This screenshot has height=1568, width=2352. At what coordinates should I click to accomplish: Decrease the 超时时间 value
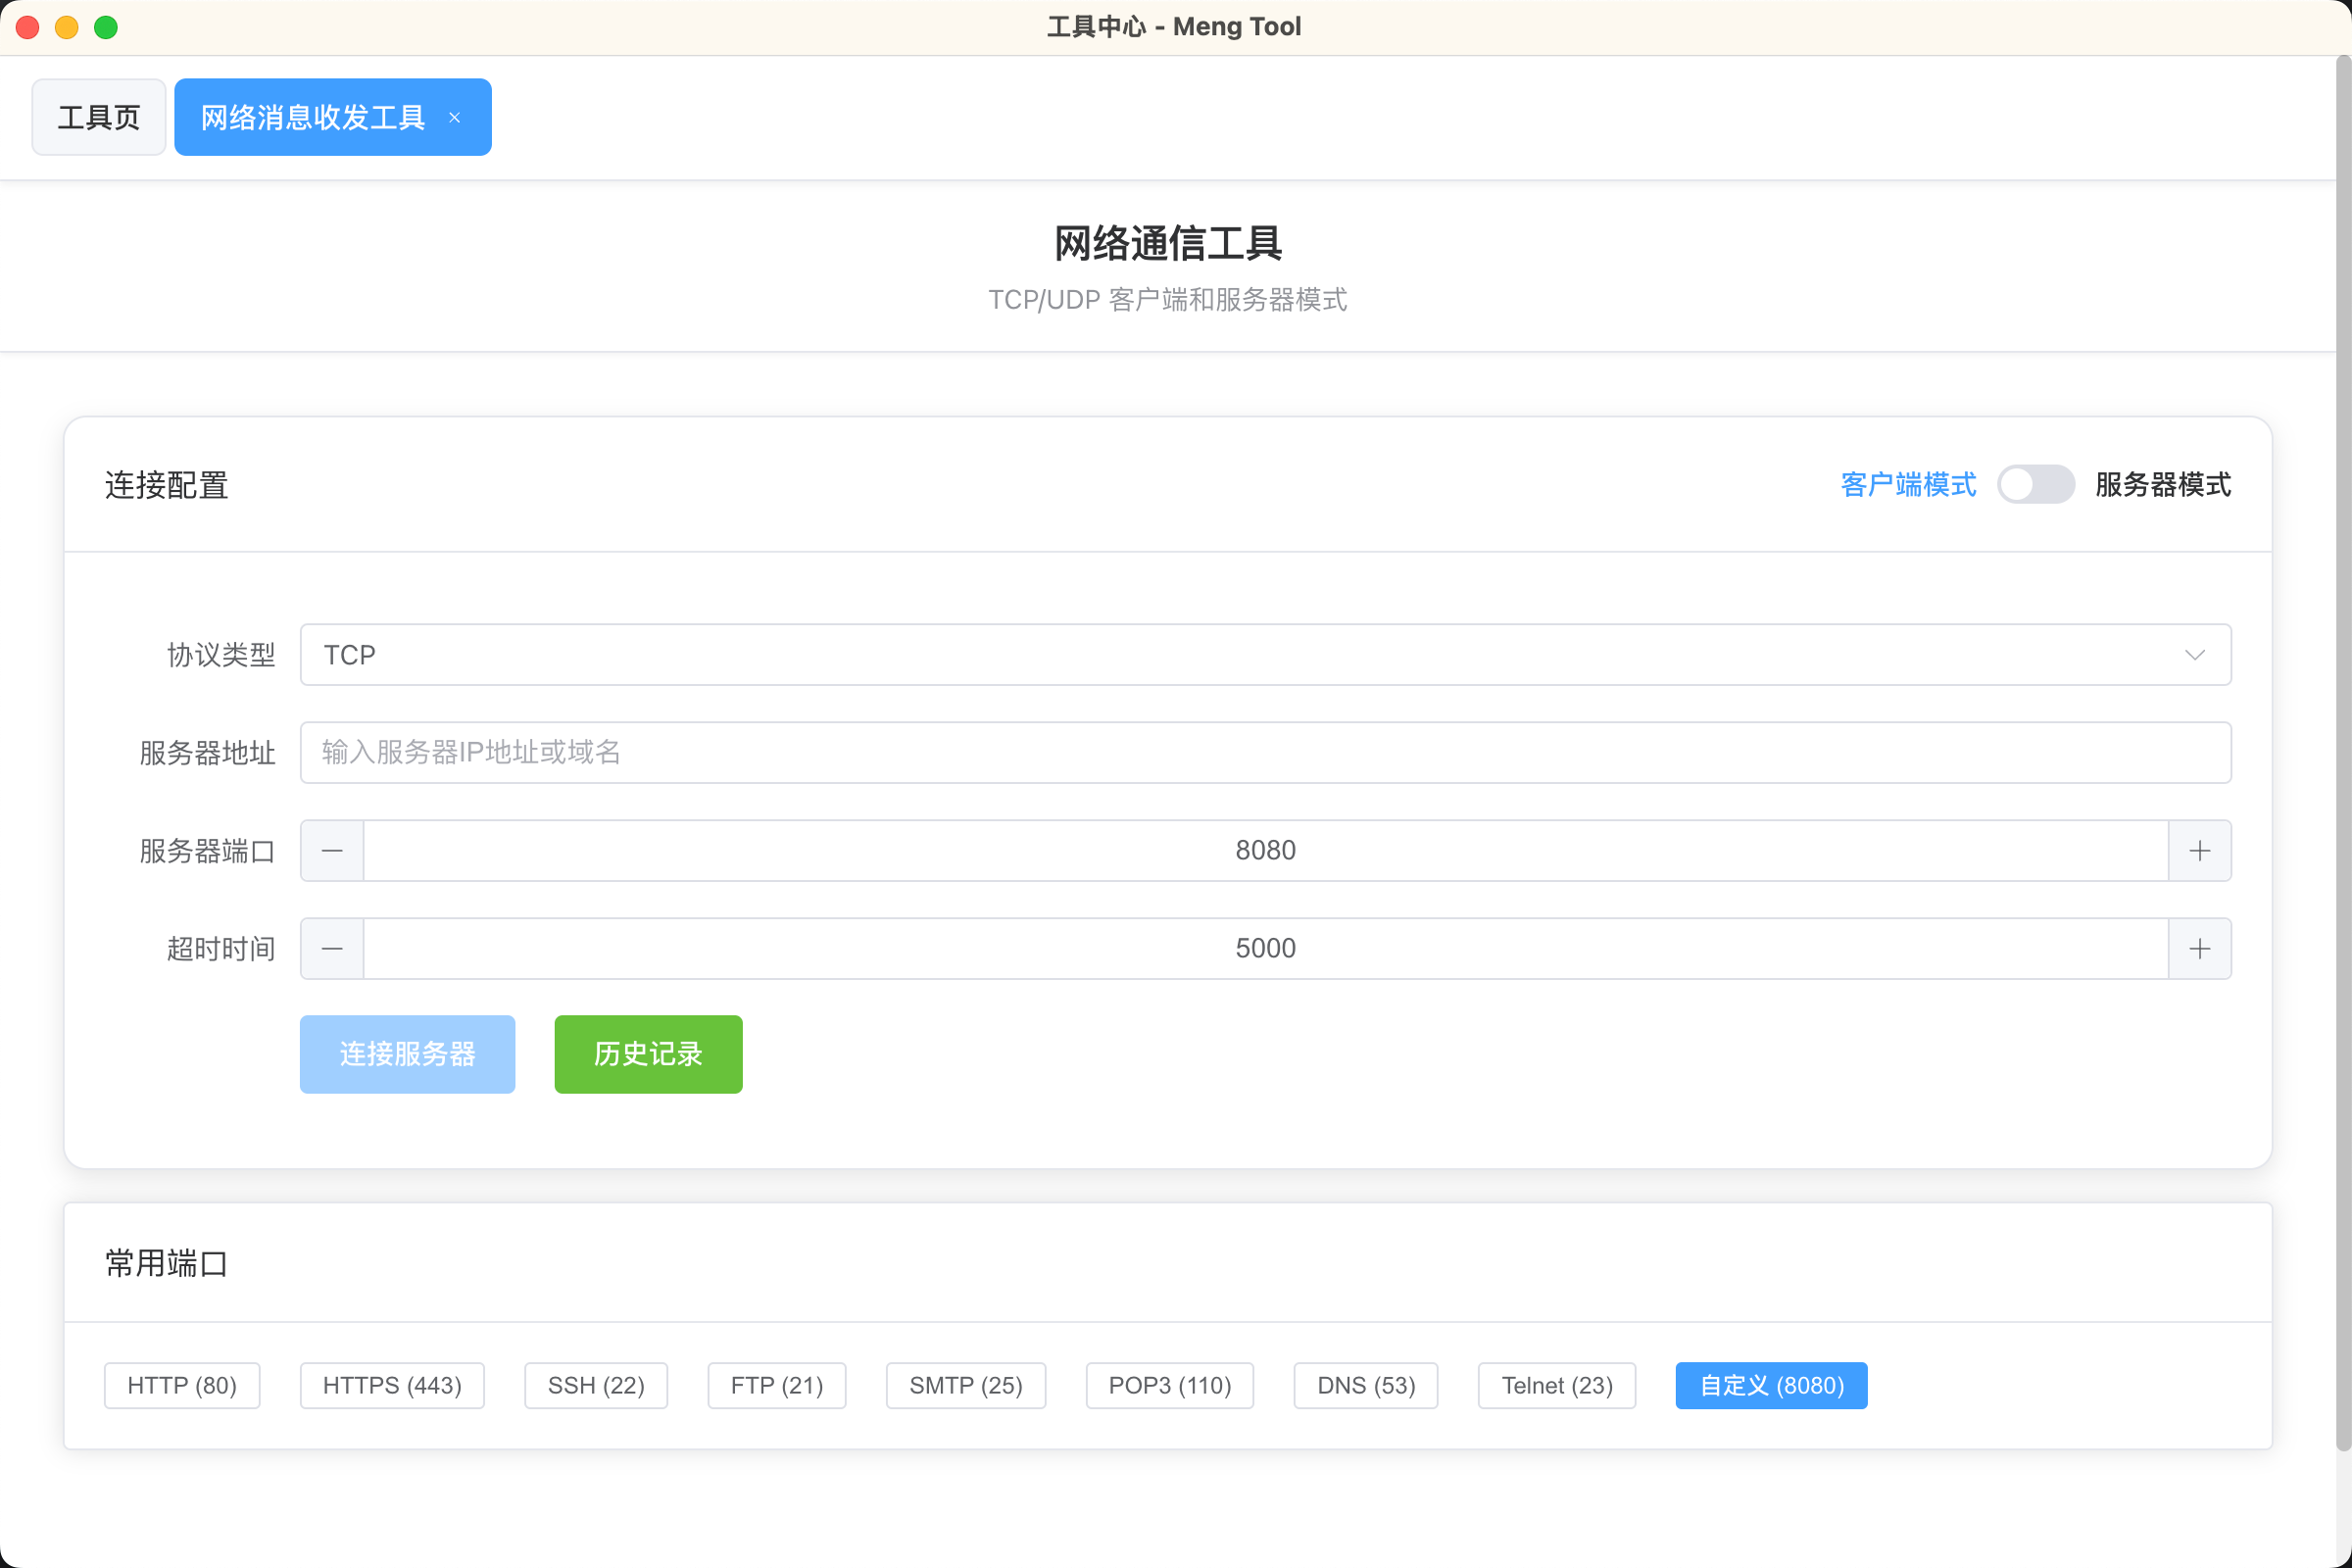pos(332,948)
